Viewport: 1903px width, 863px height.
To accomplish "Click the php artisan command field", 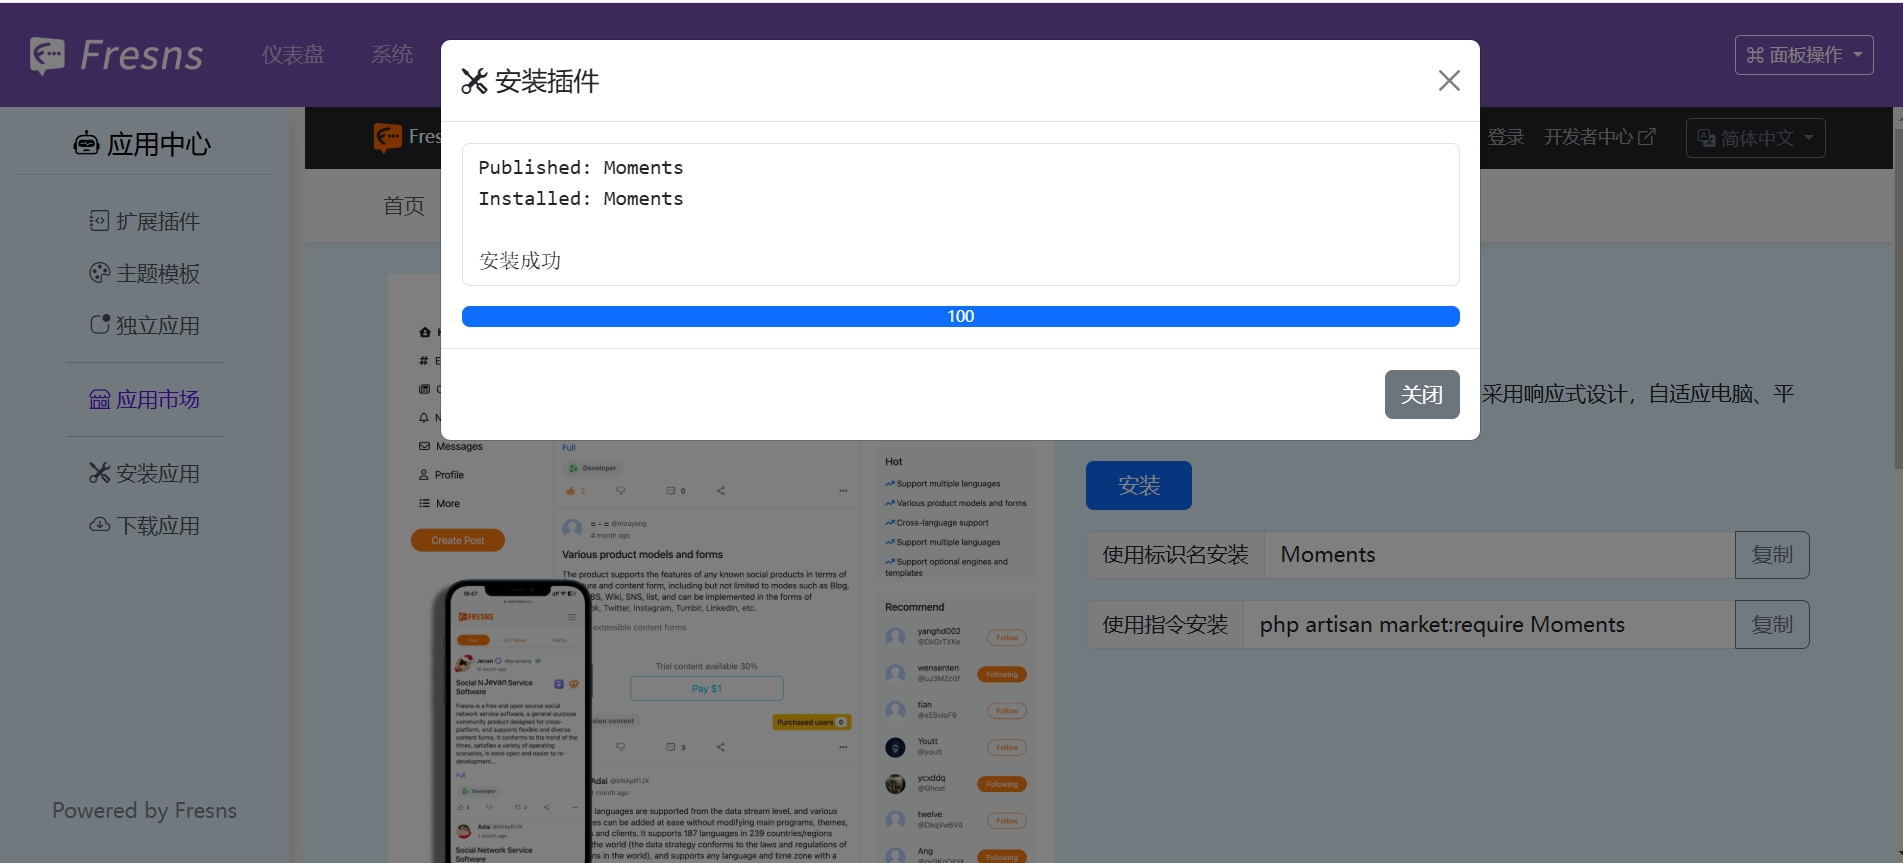I will [1488, 624].
